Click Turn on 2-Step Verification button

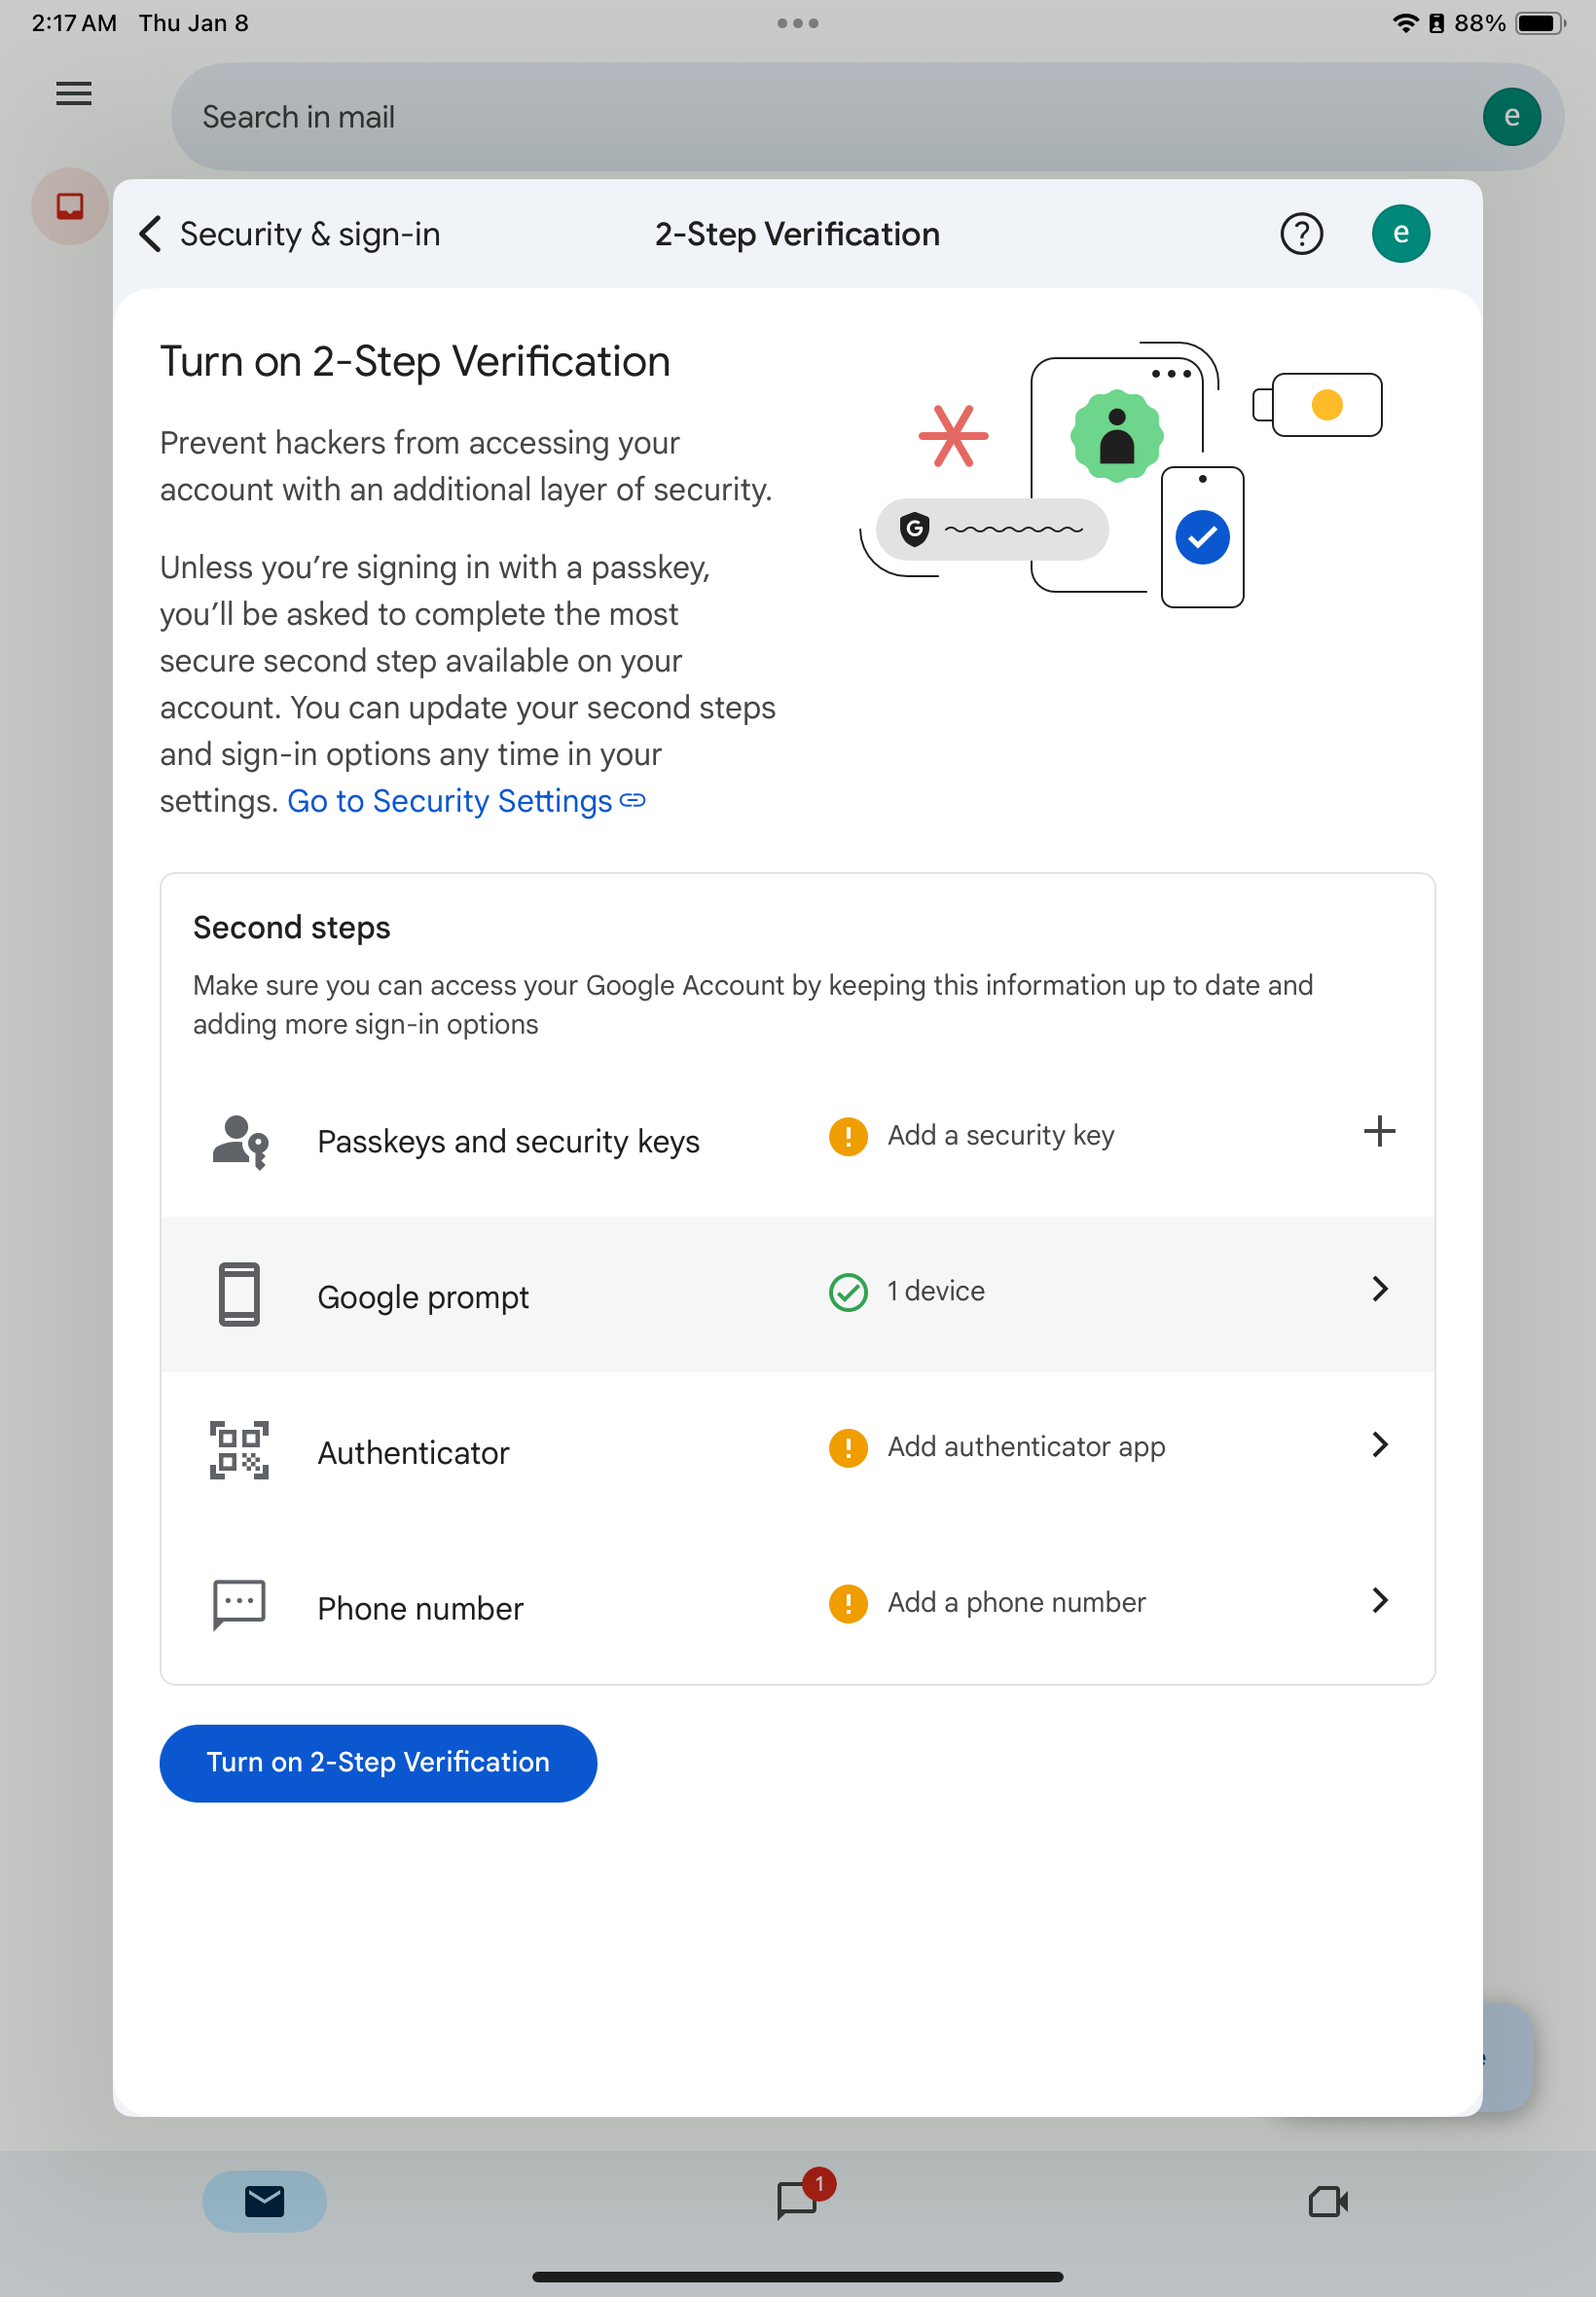click(378, 1763)
